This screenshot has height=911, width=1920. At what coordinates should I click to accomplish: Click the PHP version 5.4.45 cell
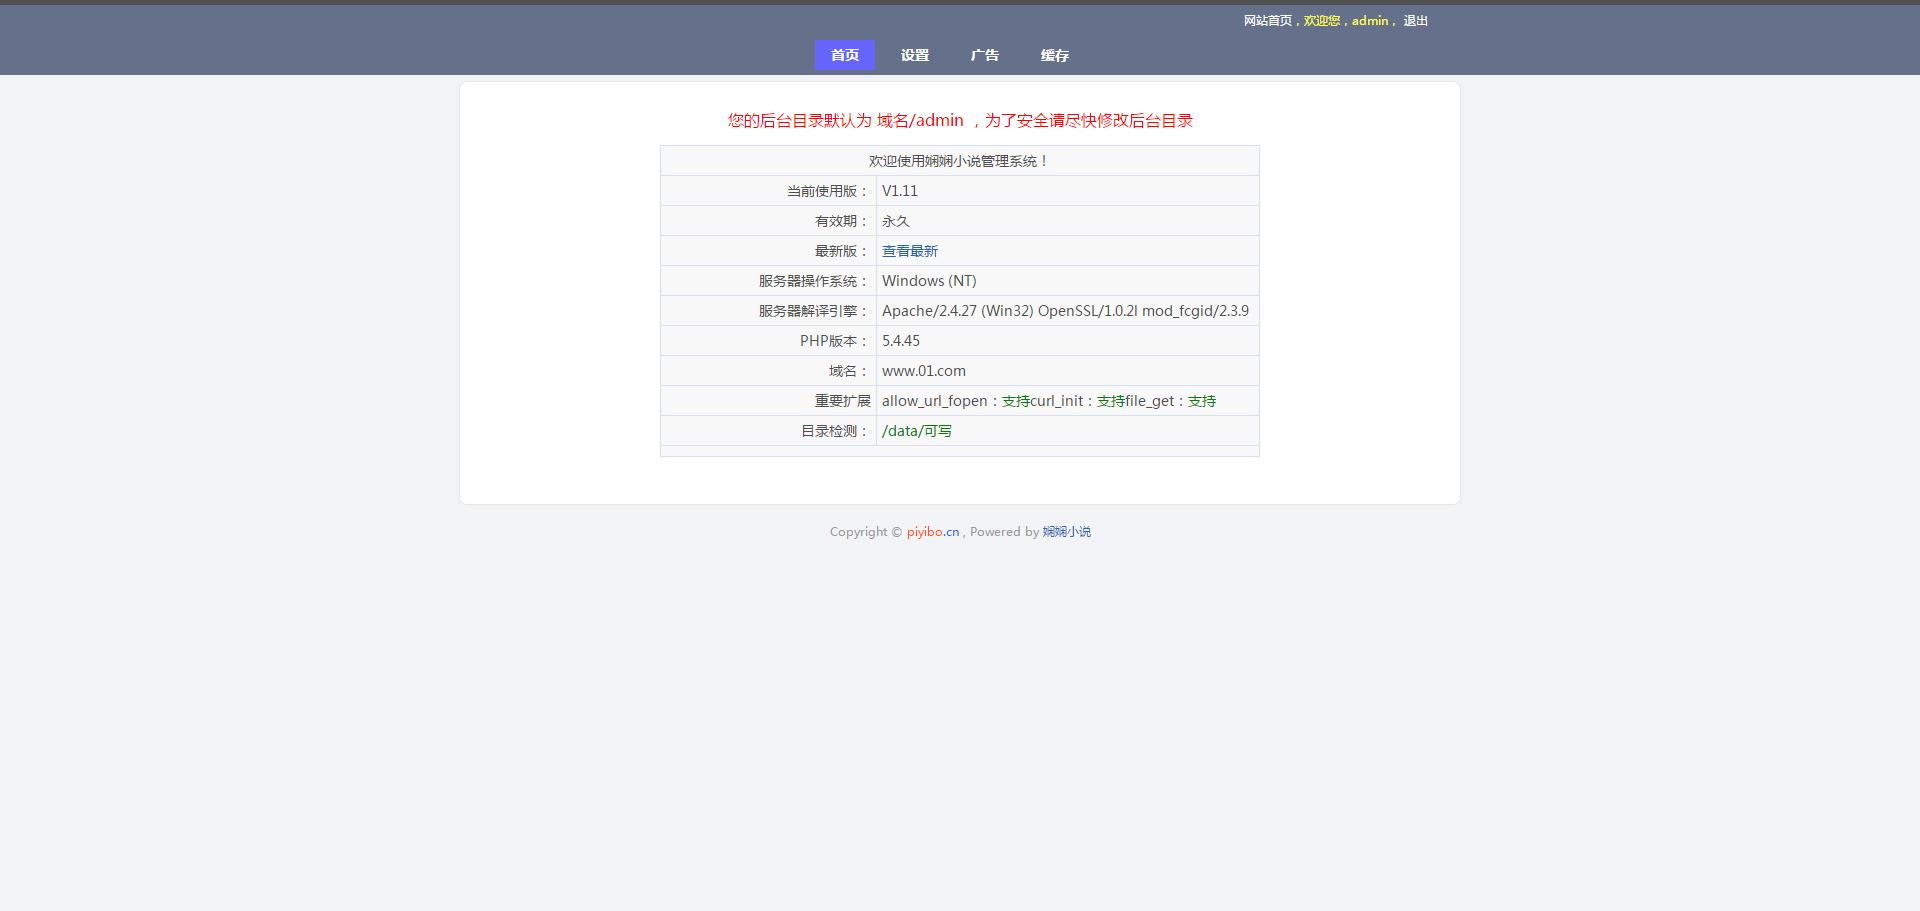coord(900,341)
